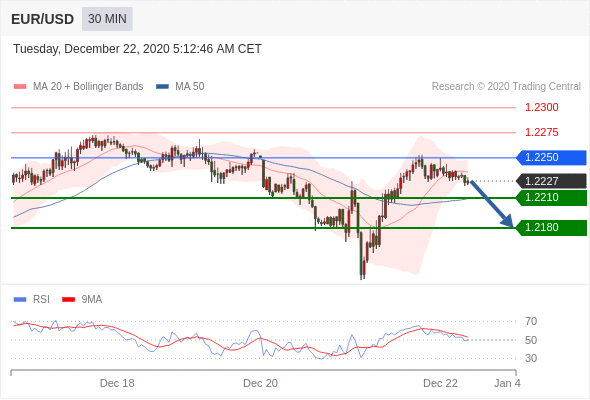Click the 9MA red legend swatch
The height and width of the screenshot is (400, 590).
click(68, 300)
